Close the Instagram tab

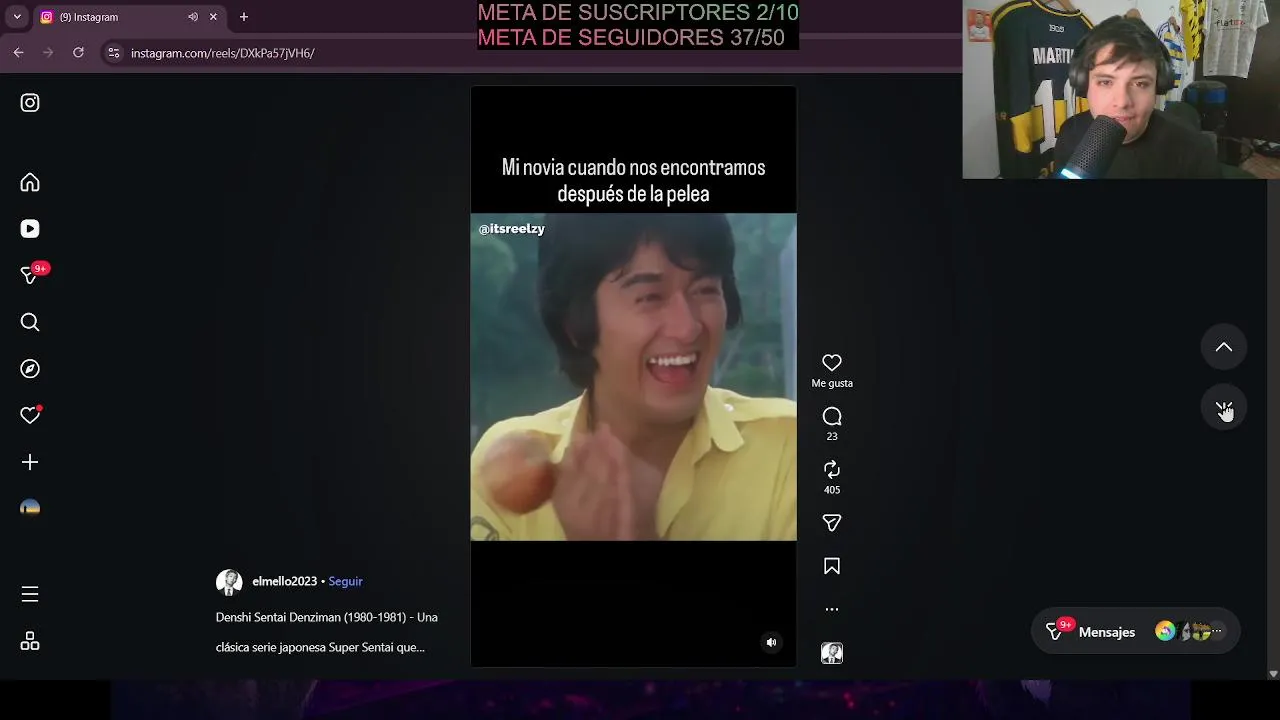pos(213,17)
